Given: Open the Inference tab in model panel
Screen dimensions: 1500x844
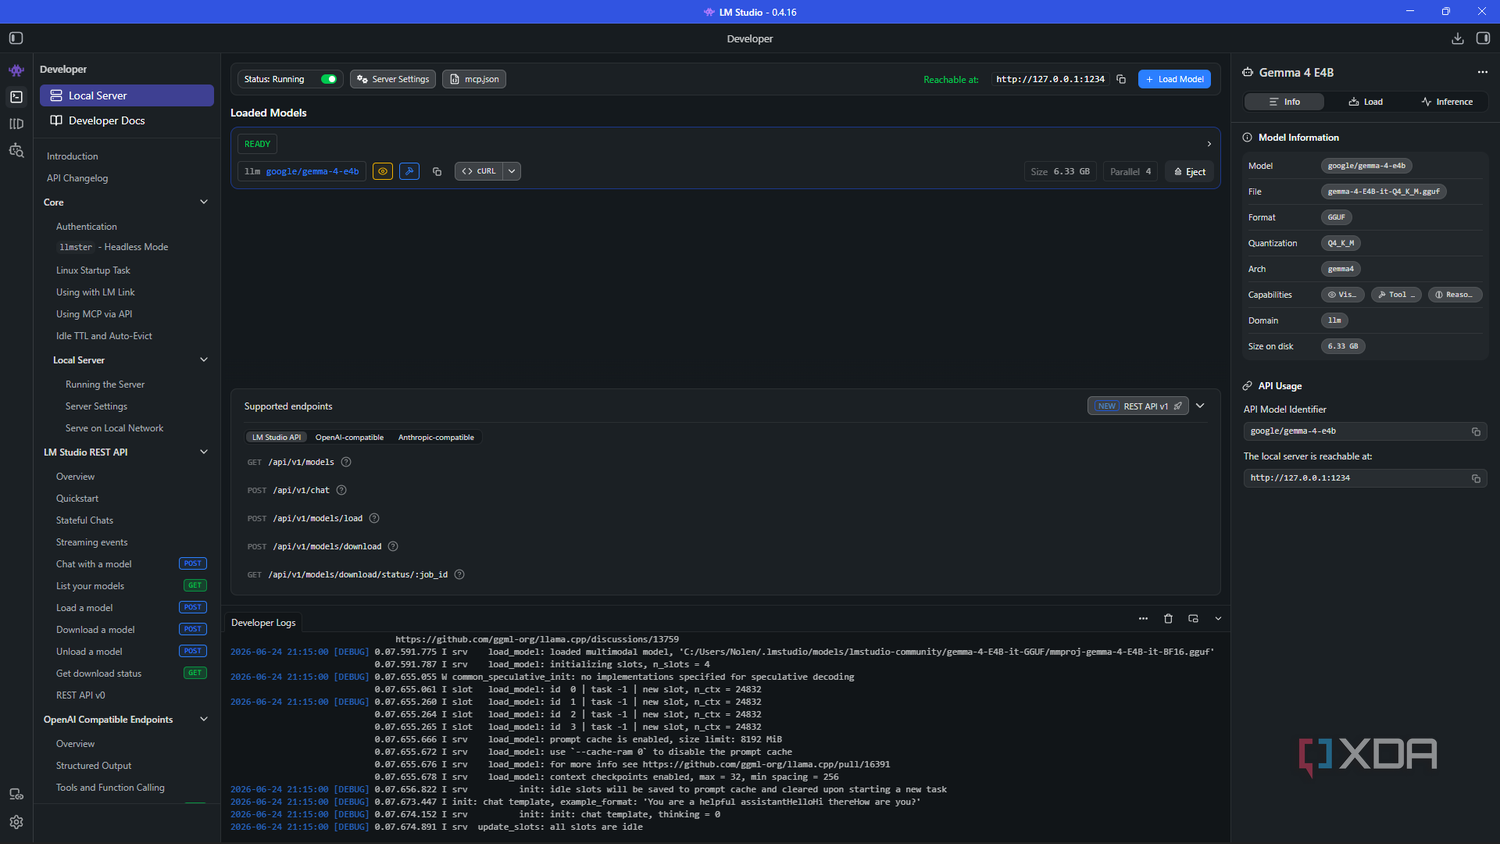Looking at the screenshot, I should tap(1447, 102).
